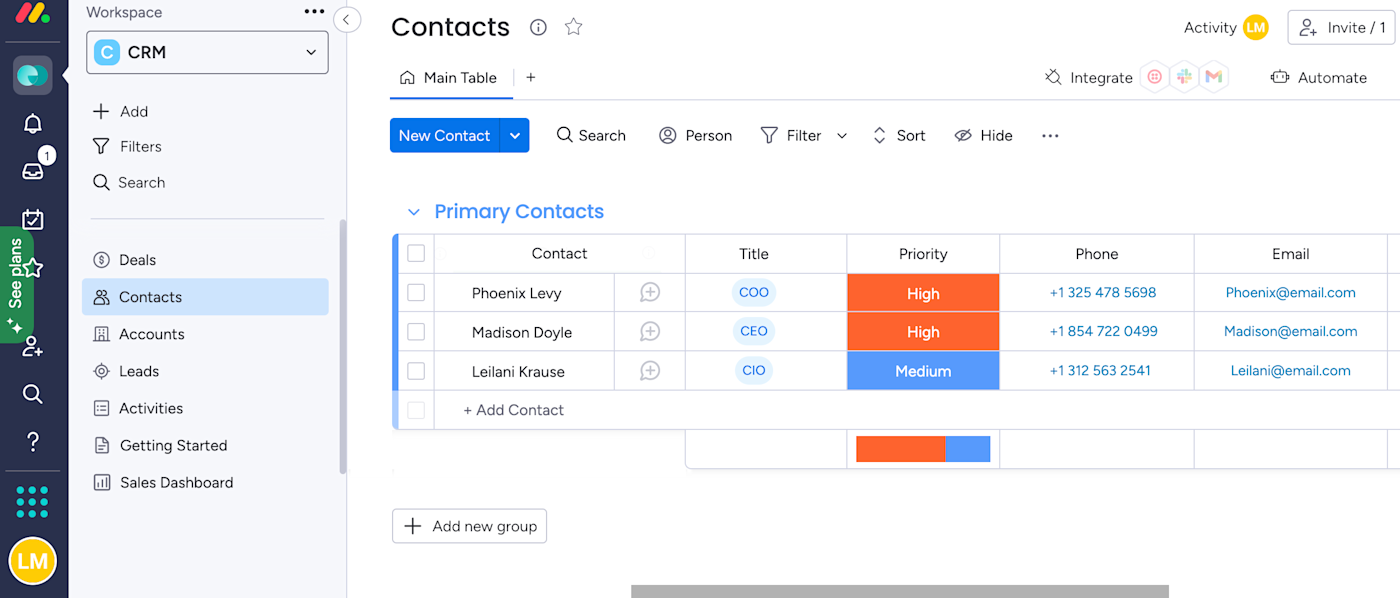Open the Phoenix@email.com link
This screenshot has width=1400, height=598.
pos(1290,293)
